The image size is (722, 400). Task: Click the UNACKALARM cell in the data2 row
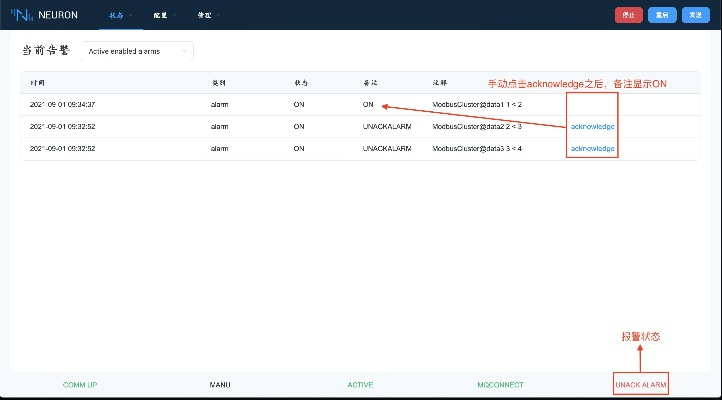(x=387, y=127)
